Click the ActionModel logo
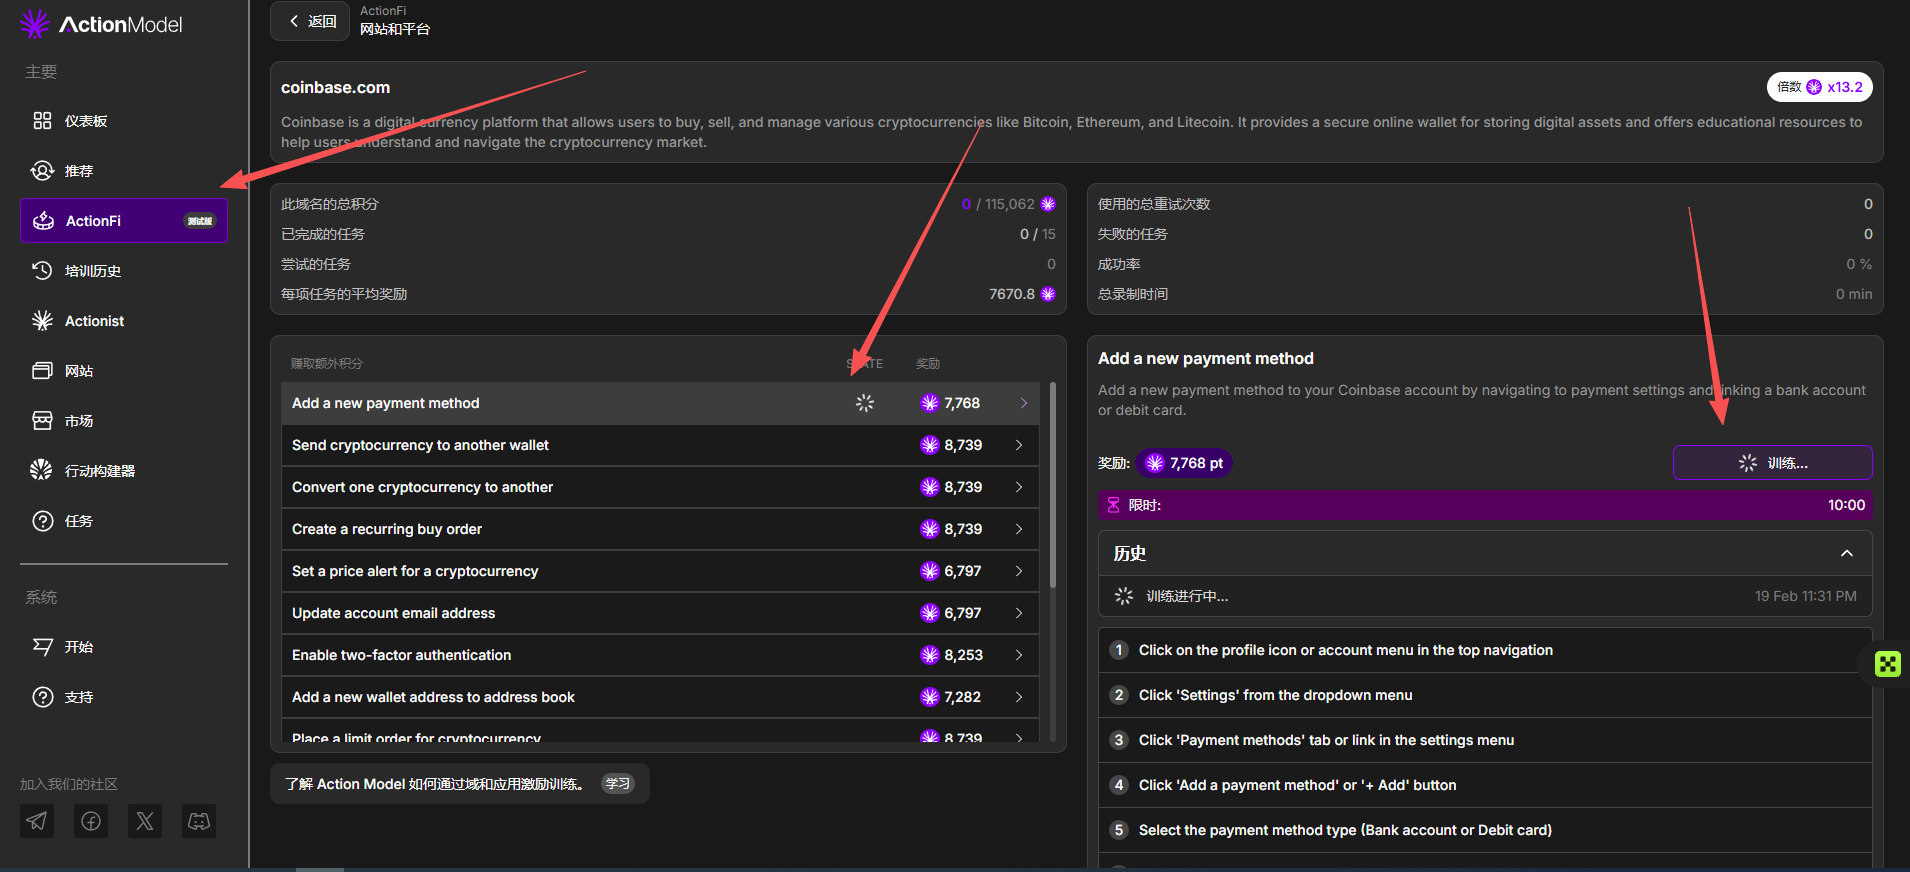 coord(102,24)
